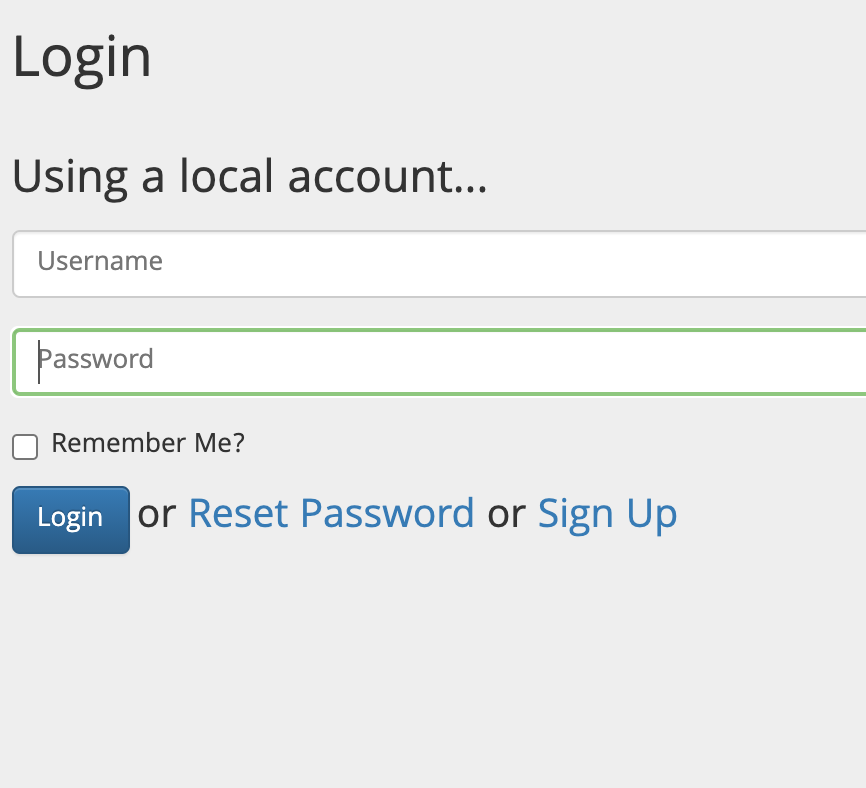Click the Password placeholder text
866x788 pixels.
tap(96, 359)
